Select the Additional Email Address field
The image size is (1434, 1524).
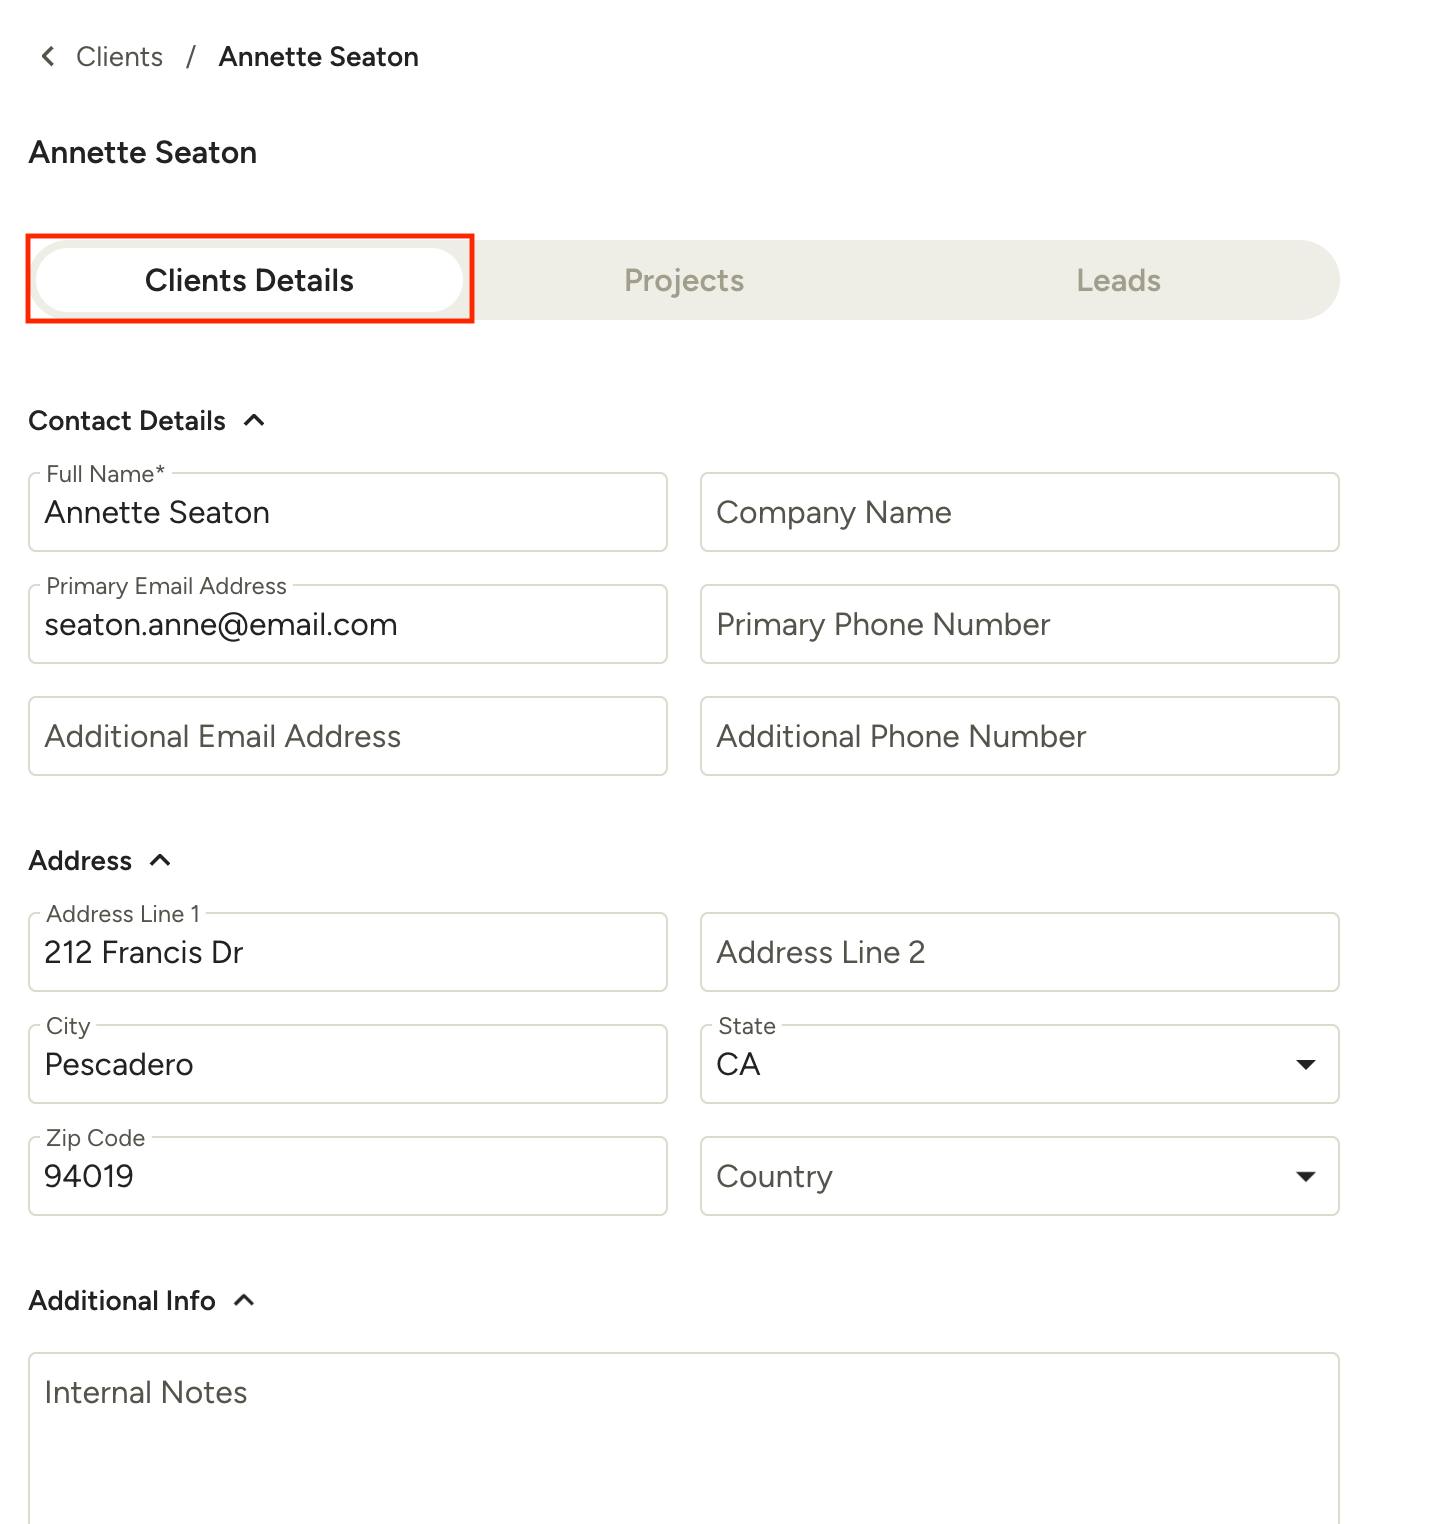click(x=347, y=737)
